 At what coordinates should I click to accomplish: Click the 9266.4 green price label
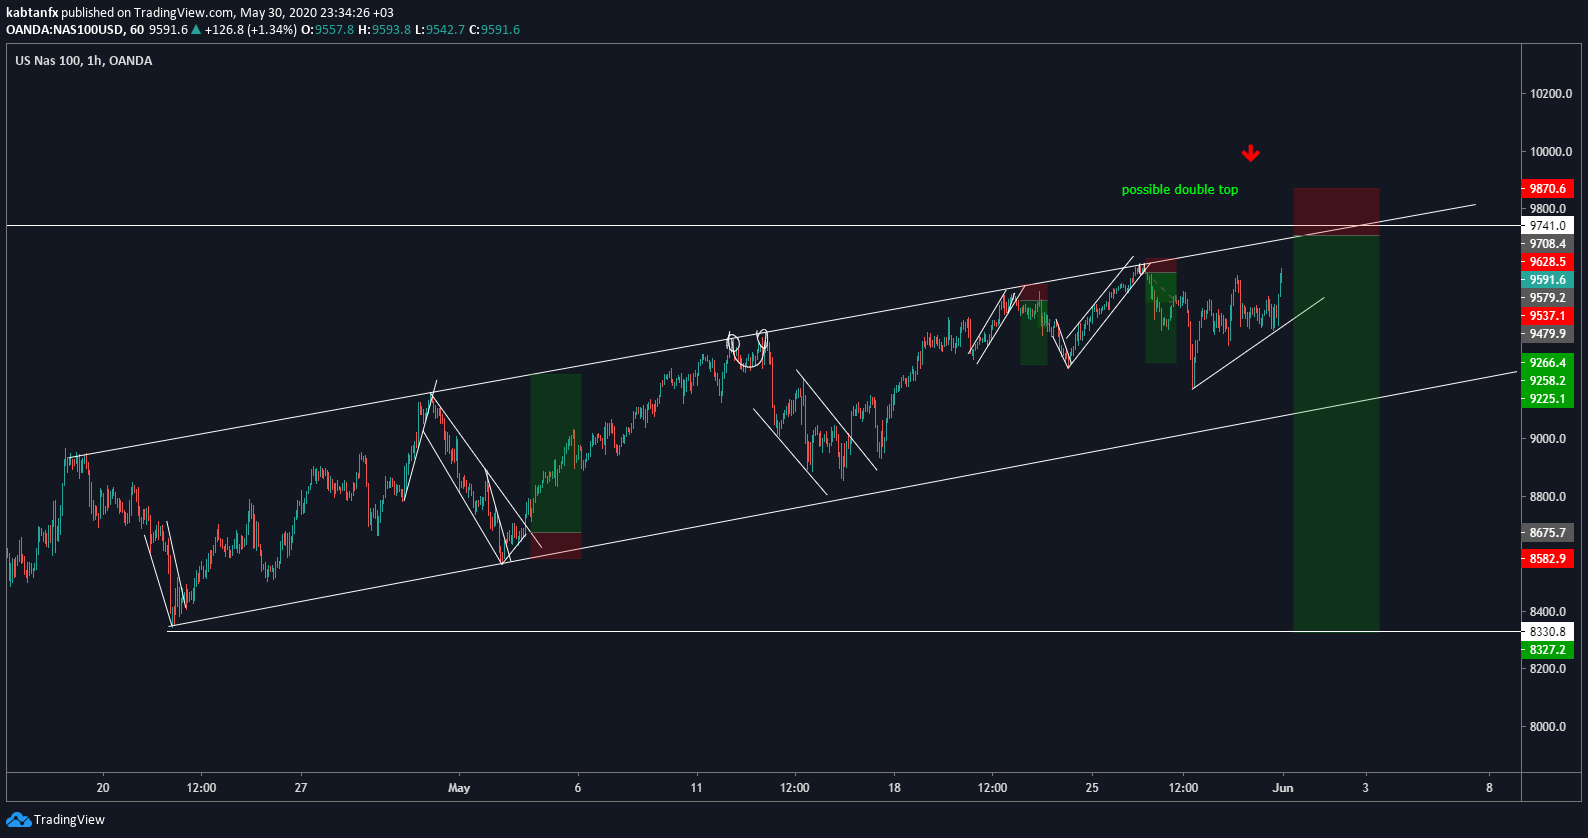point(1547,363)
